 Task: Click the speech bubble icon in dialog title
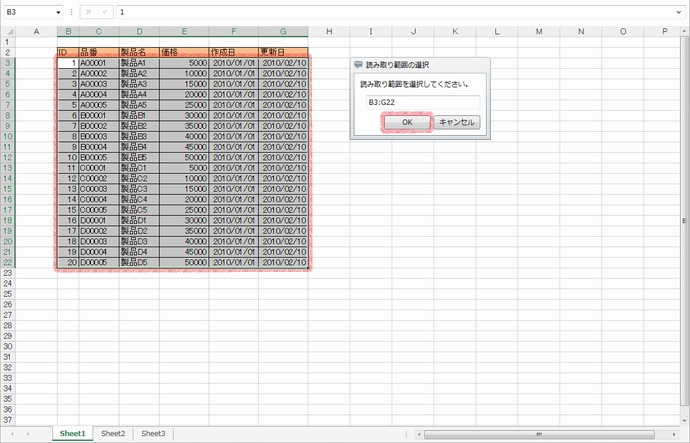pos(359,64)
